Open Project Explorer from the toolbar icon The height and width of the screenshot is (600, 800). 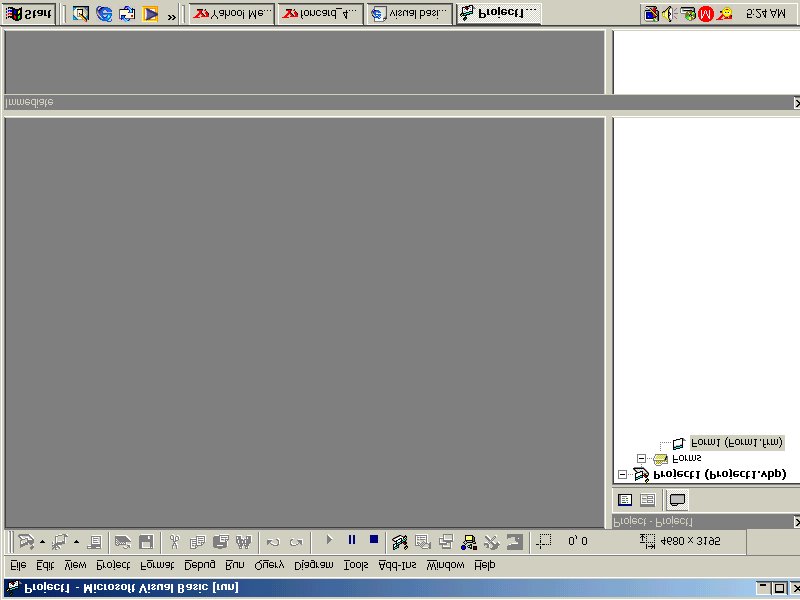(400, 541)
